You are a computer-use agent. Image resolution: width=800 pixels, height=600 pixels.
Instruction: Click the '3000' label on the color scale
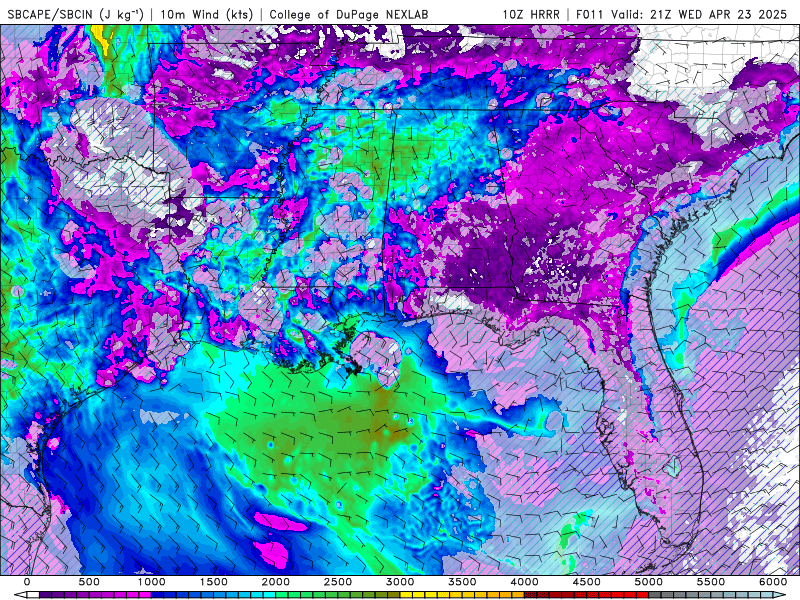coord(401,582)
